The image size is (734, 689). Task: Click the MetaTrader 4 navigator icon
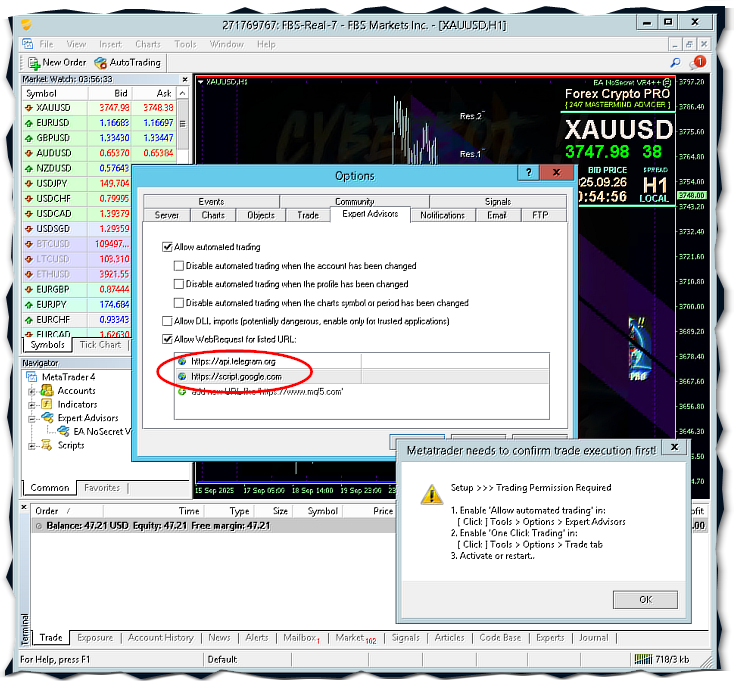(32, 377)
